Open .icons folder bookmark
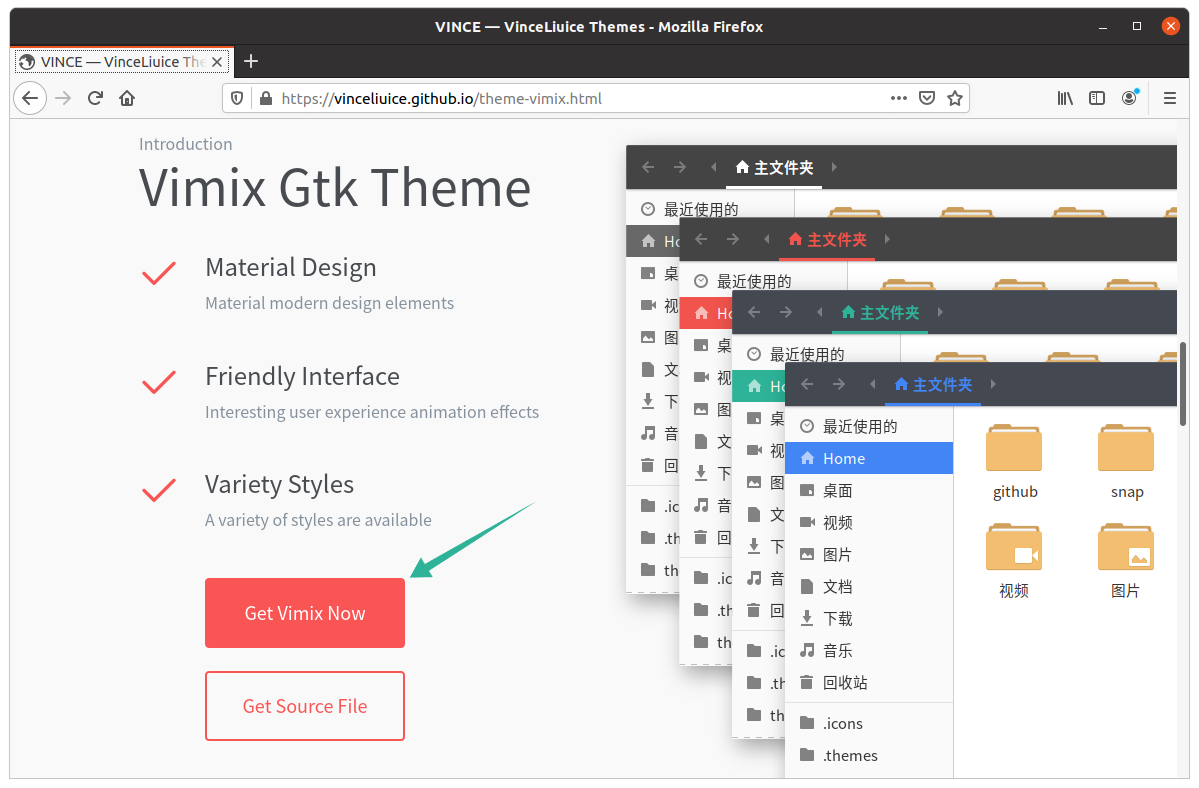This screenshot has height=788, width=1199. point(869,724)
